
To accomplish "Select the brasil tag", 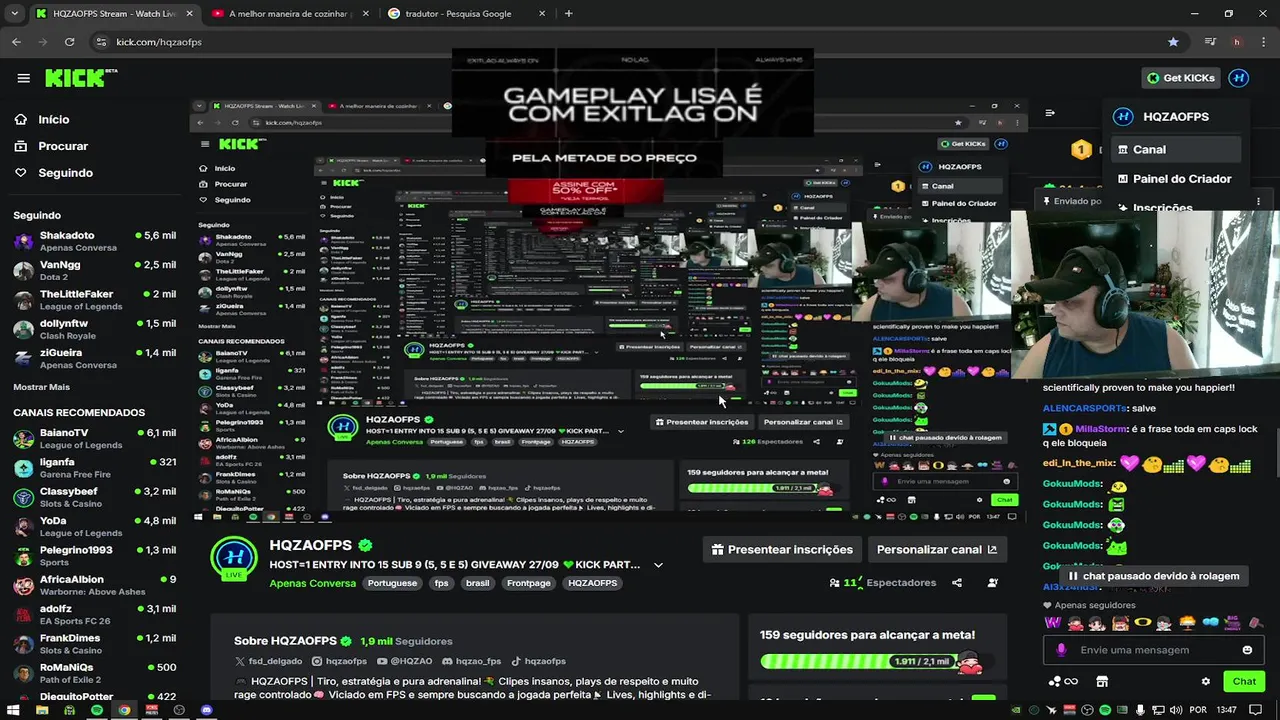I will [x=478, y=583].
